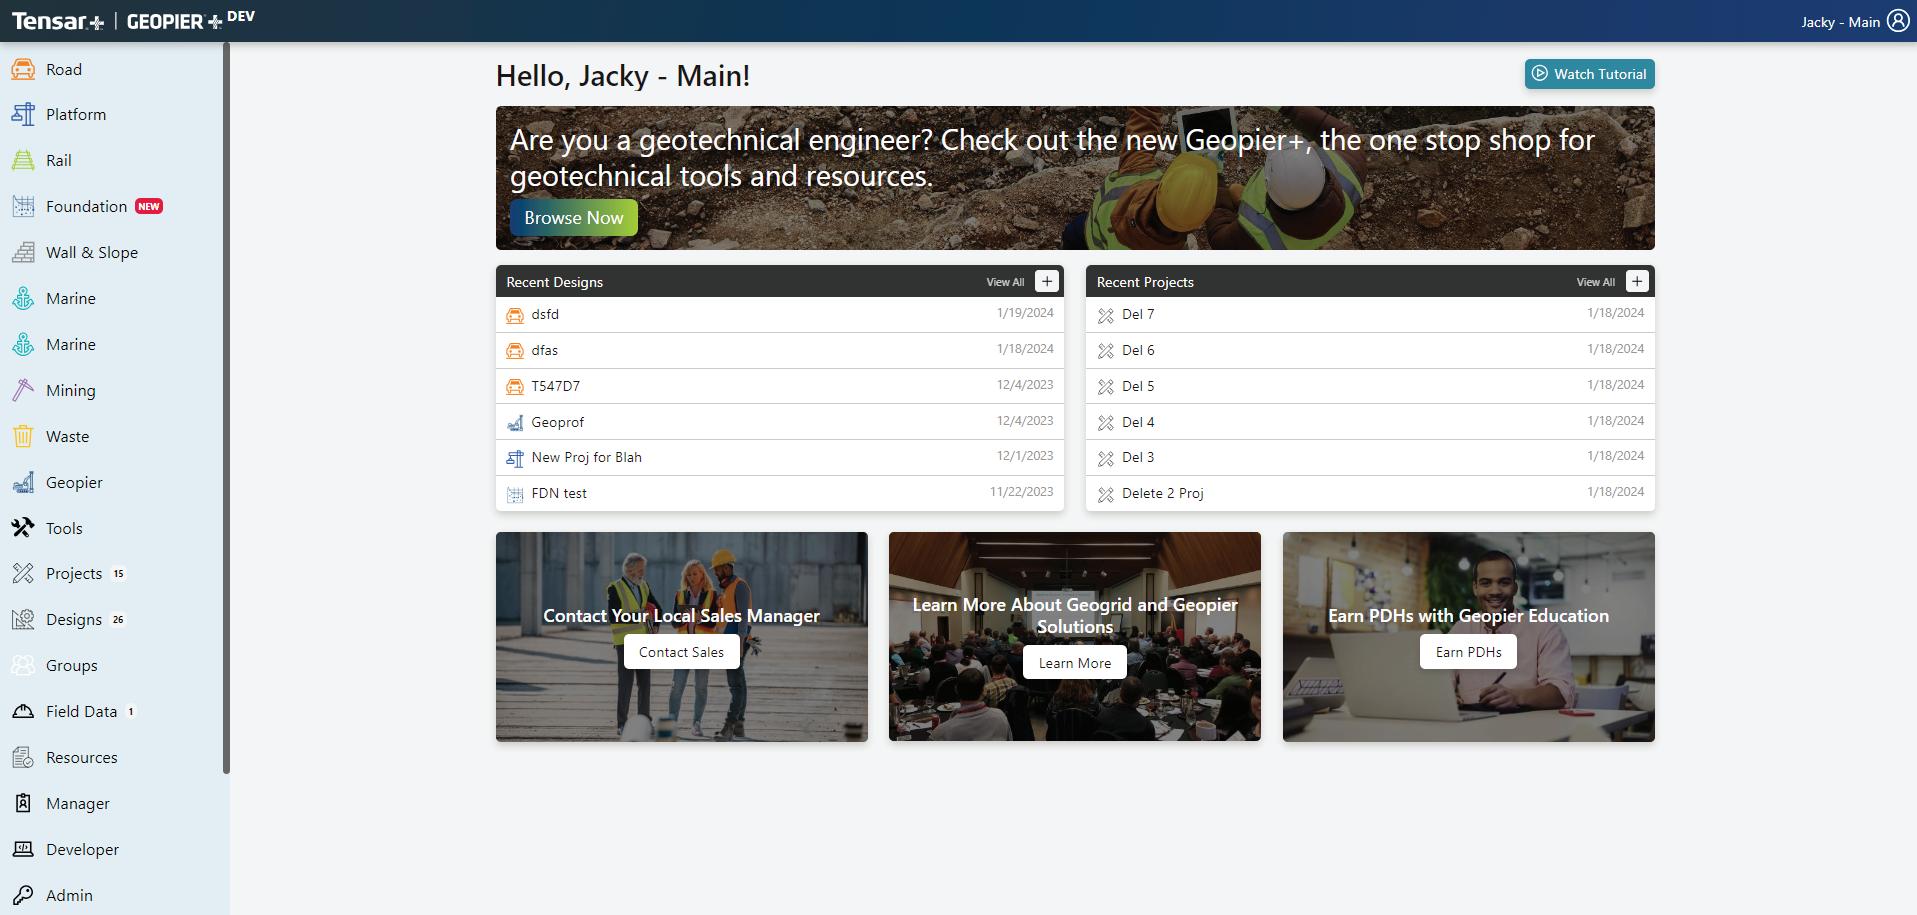
Task: Select the Tools hammer and wrench icon
Action: (x=23, y=528)
